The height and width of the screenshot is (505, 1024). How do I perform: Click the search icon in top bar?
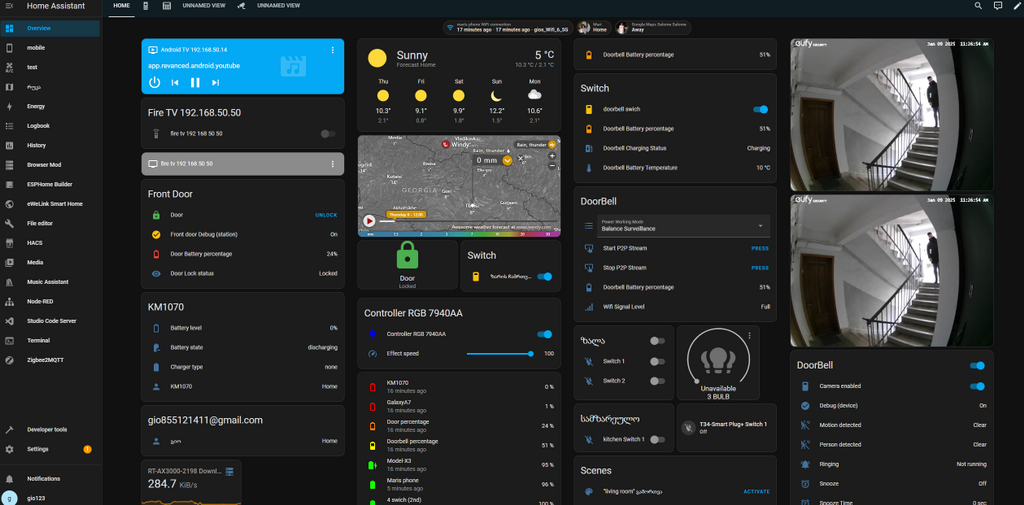(978, 5)
